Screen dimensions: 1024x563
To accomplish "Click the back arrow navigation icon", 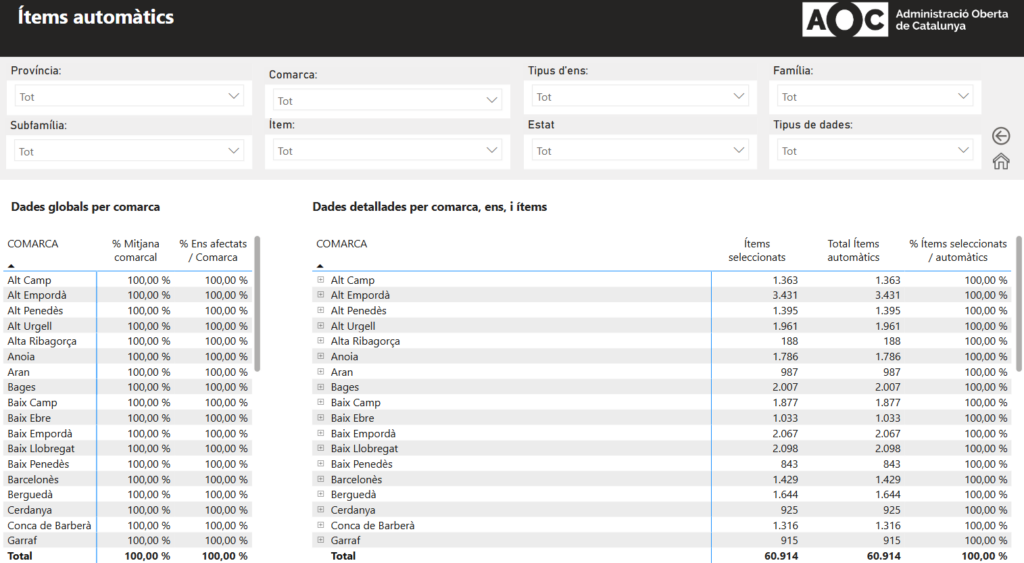I will (x=1001, y=136).
